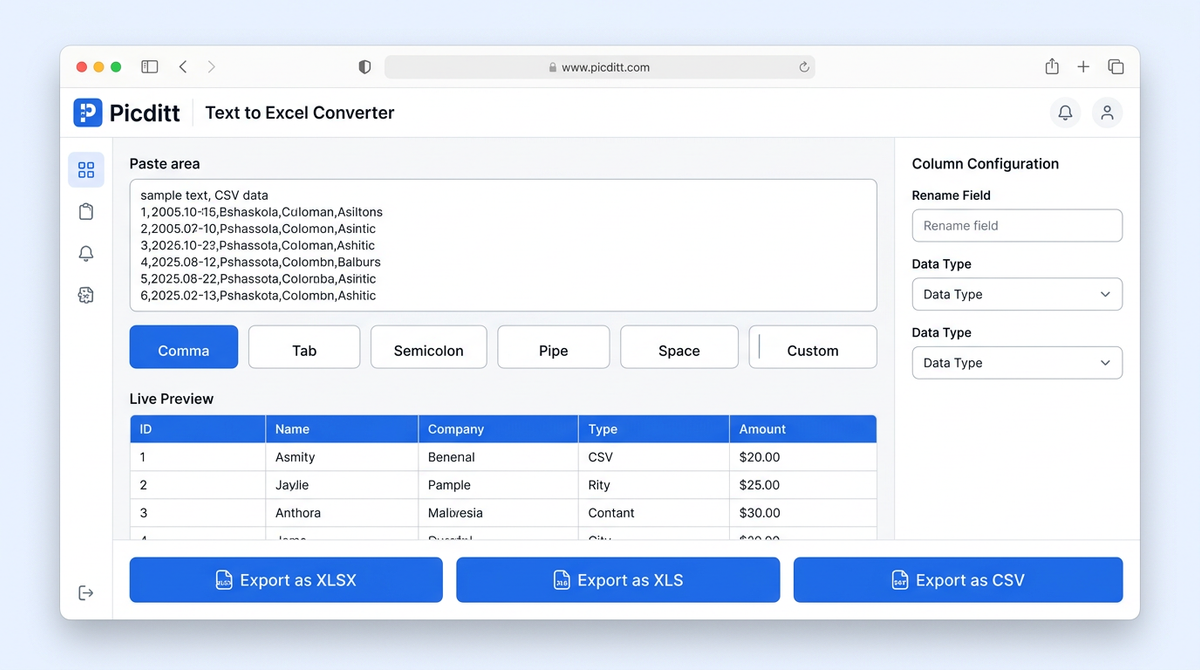The image size is (1200, 670).
Task: Click the www.picditt.com address bar
Action: point(600,67)
